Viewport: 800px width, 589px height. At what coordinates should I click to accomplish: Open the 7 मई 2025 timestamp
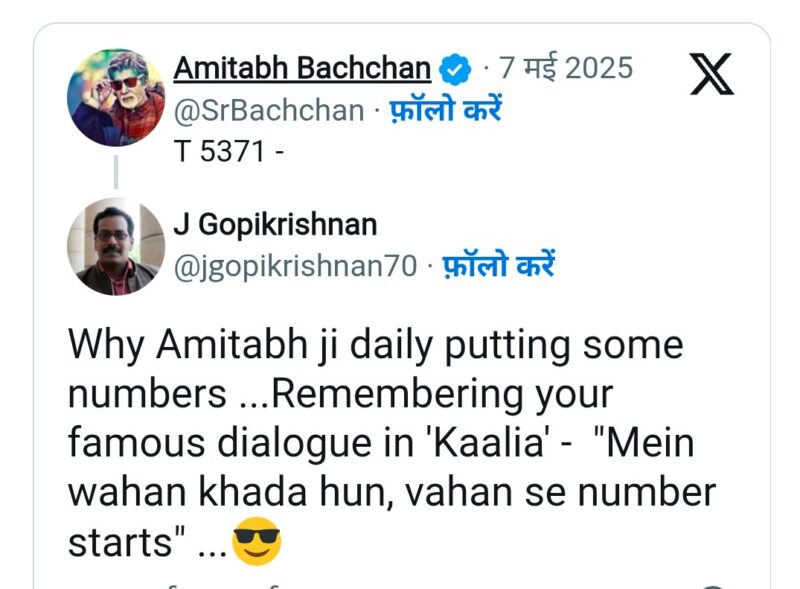566,67
